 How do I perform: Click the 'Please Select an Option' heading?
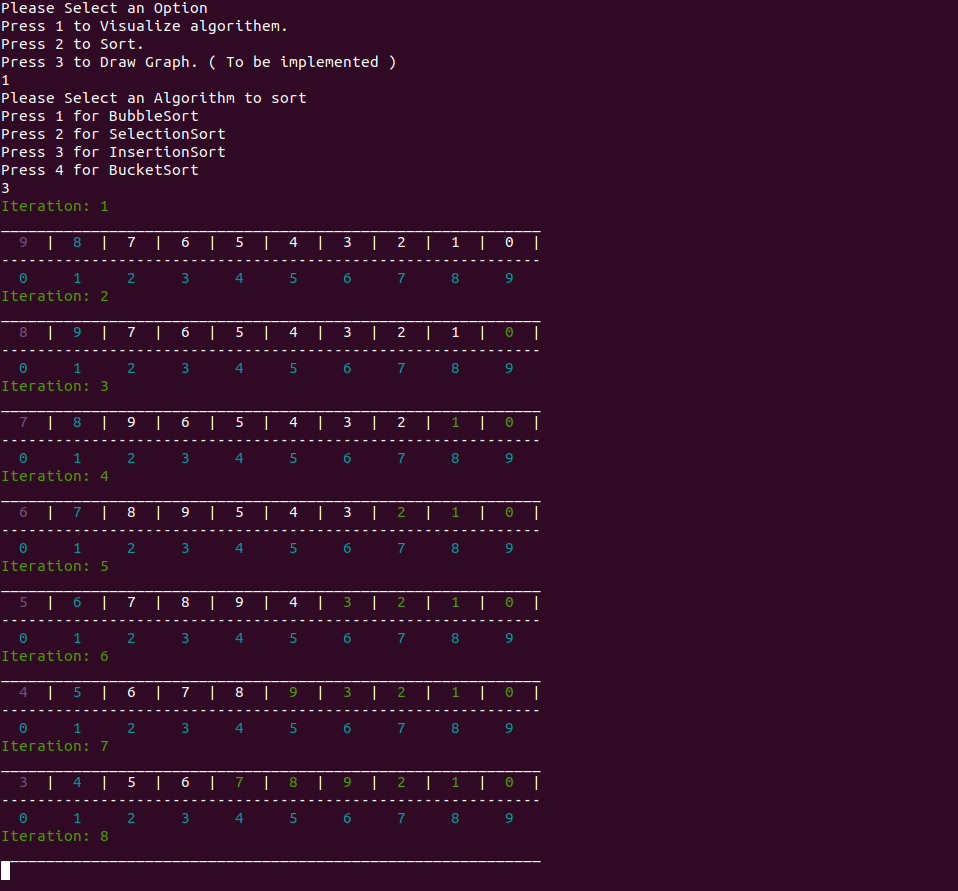point(104,9)
